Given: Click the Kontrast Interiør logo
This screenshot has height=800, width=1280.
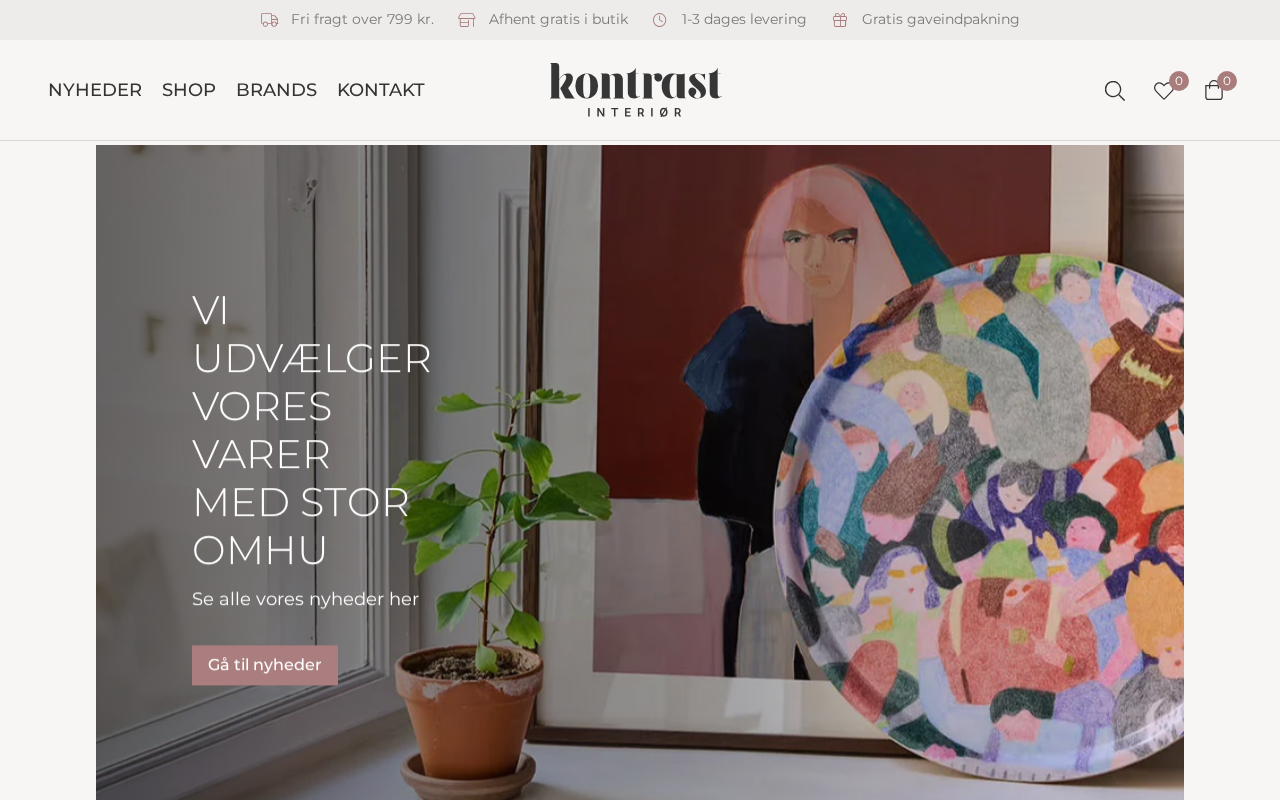Looking at the screenshot, I should (x=635, y=90).
